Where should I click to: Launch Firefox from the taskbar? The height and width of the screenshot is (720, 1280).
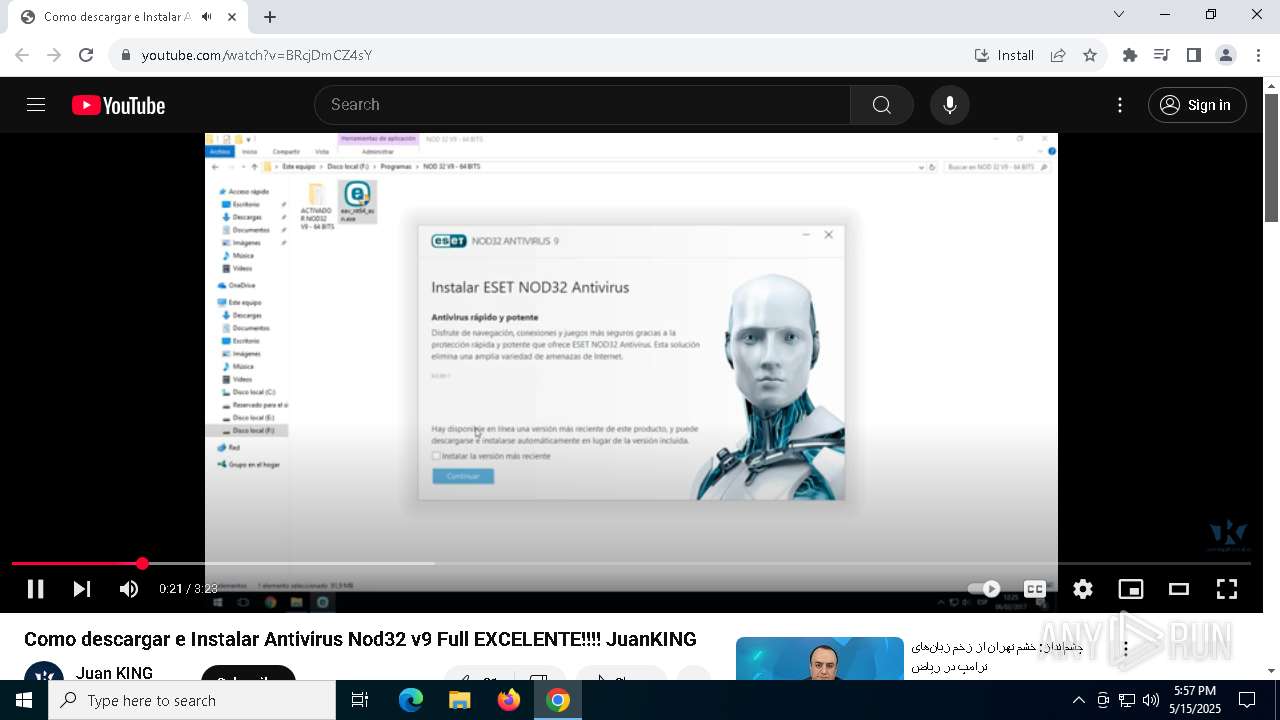click(509, 701)
